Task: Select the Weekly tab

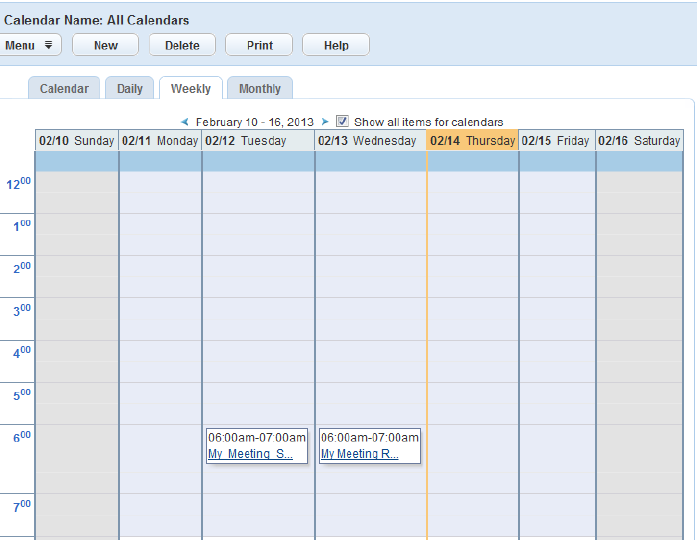Action: coord(191,88)
